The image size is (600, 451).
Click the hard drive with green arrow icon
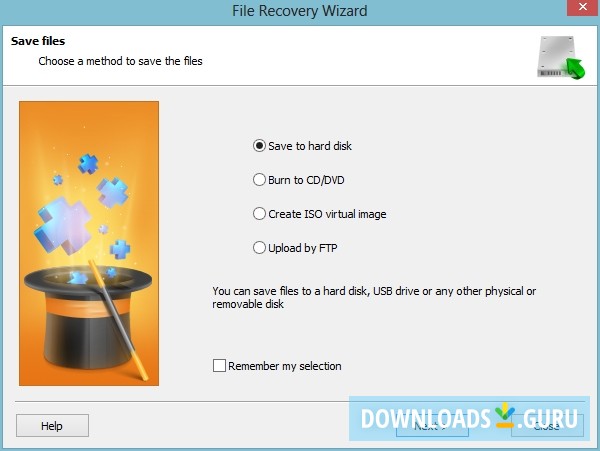click(x=561, y=57)
